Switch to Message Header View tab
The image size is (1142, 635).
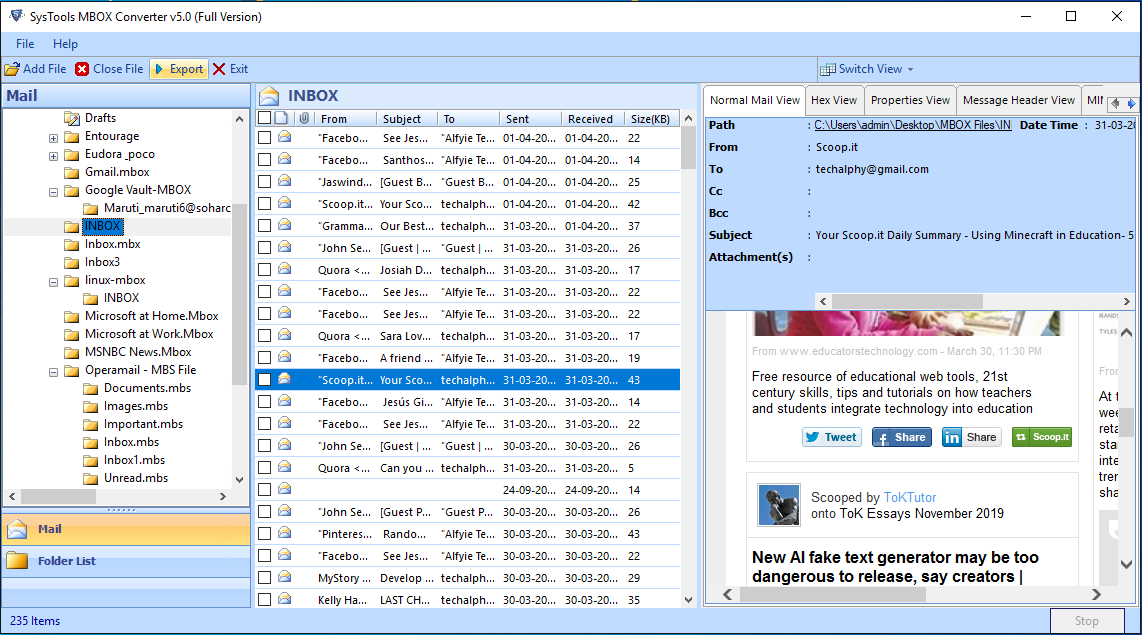pos(1019,100)
